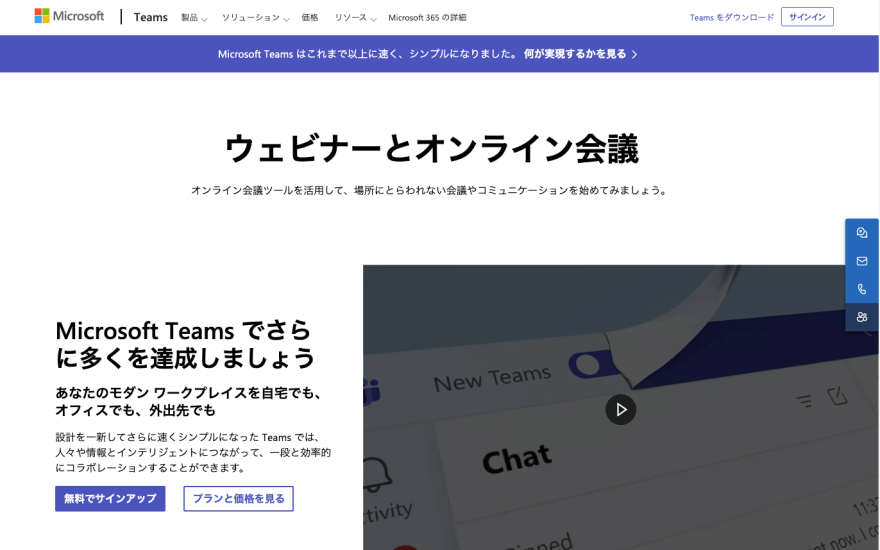Viewport: 880px width, 550px height.
Task: Play the New Teams video
Action: (x=621, y=410)
